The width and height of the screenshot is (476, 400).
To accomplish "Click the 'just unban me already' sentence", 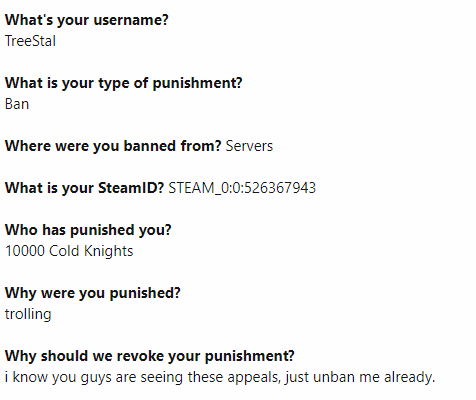I will 360,377.
